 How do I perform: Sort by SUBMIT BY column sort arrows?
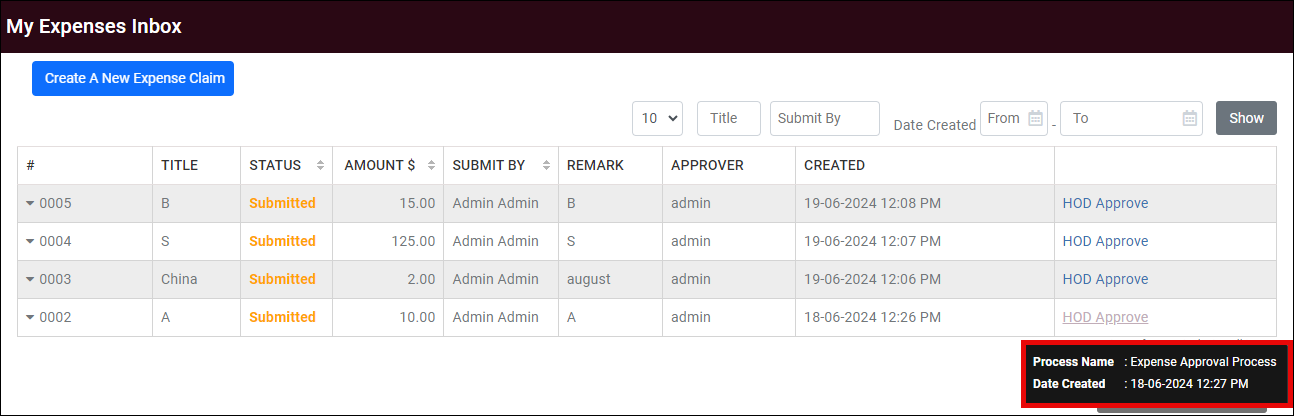pos(546,165)
